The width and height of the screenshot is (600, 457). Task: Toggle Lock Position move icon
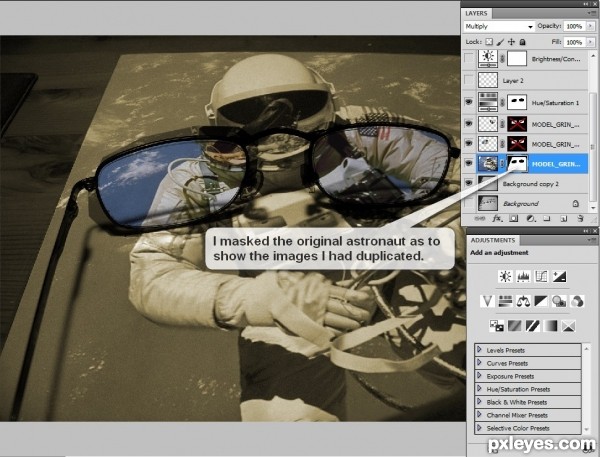(x=511, y=42)
